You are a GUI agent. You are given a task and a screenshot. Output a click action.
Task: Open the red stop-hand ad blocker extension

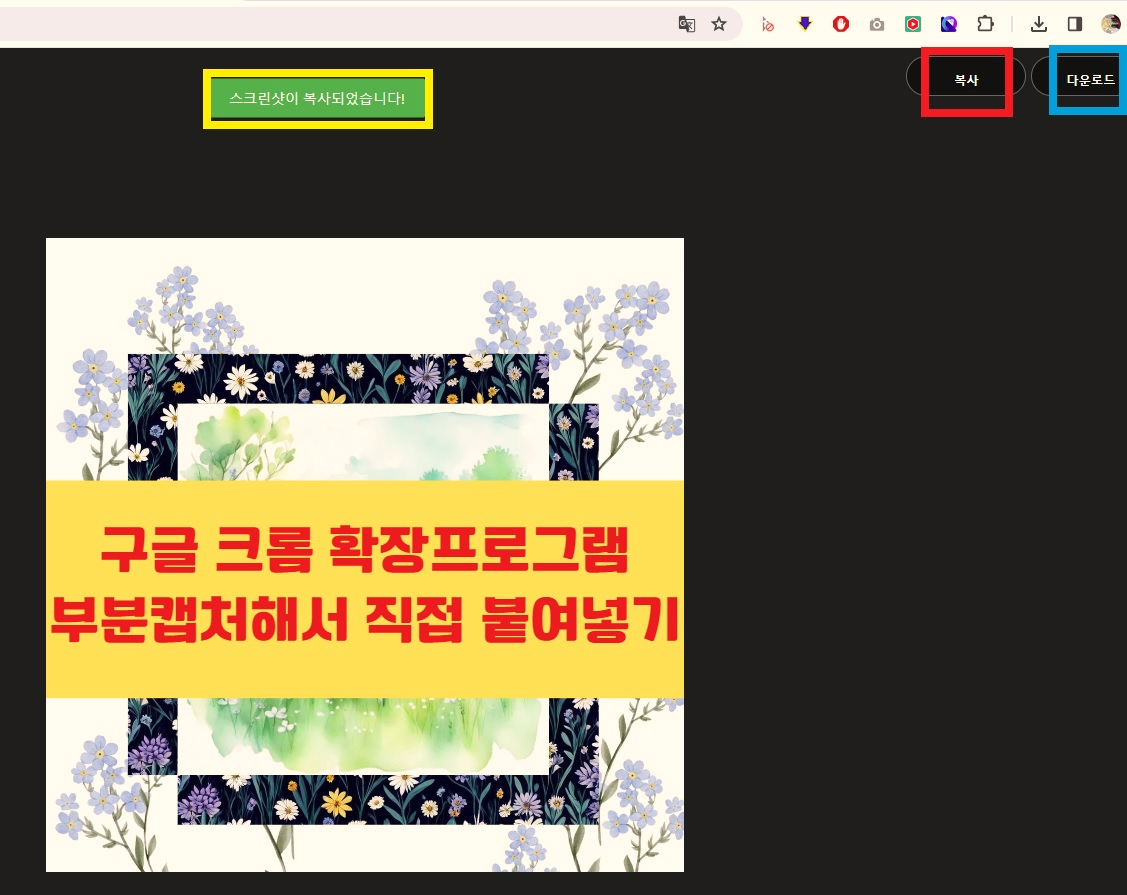click(x=841, y=24)
